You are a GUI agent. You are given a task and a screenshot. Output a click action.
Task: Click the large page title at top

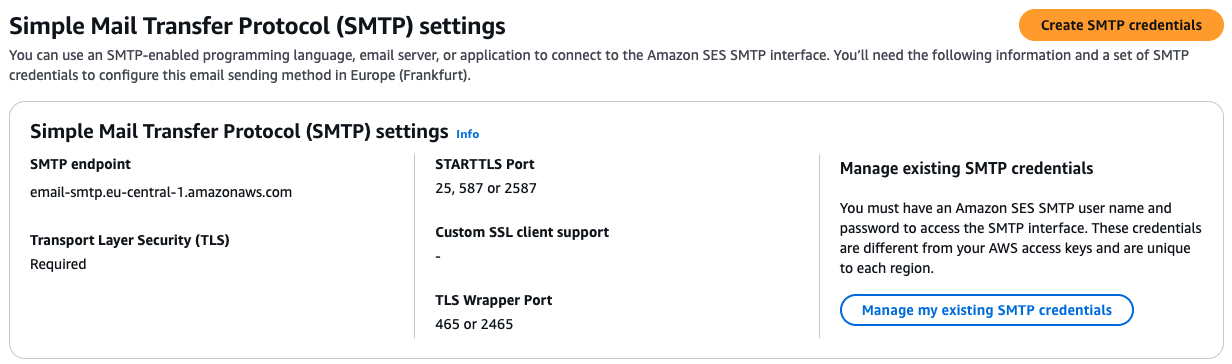258,25
